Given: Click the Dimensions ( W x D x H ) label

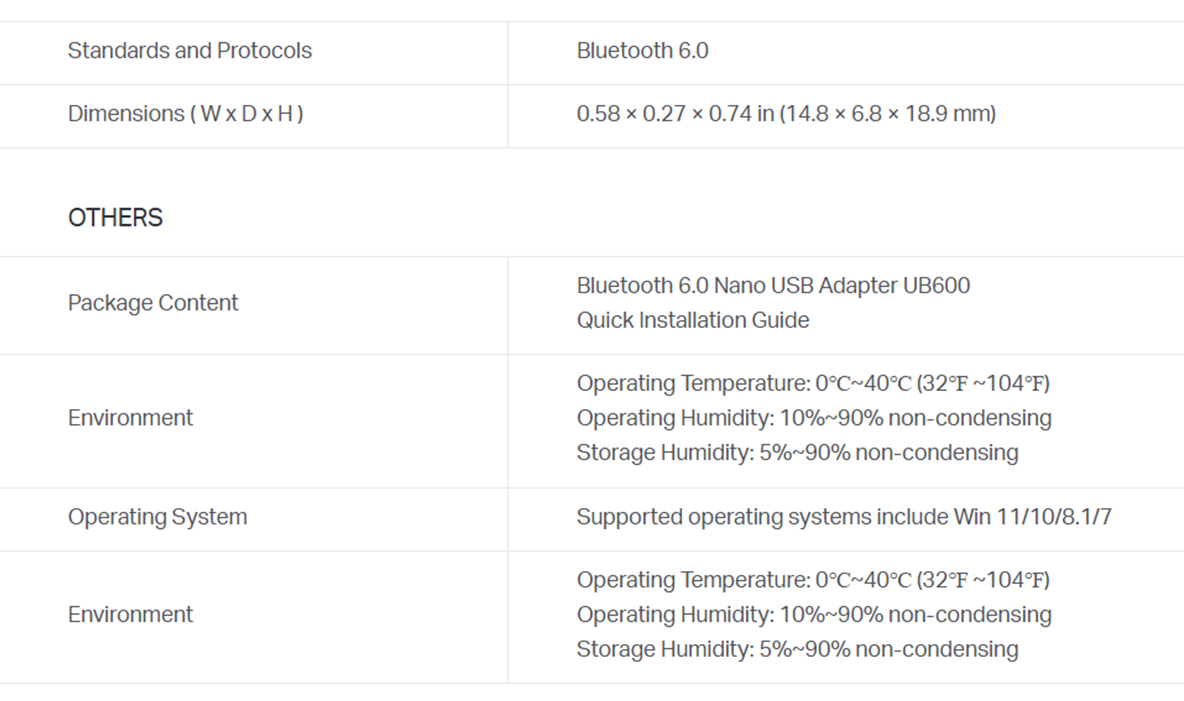Looking at the screenshot, I should pos(186,114).
